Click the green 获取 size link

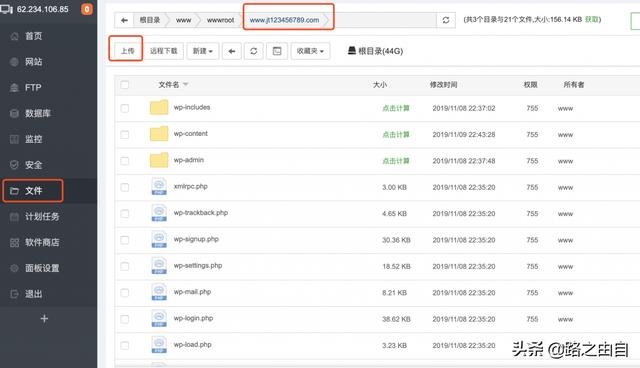click(x=591, y=19)
